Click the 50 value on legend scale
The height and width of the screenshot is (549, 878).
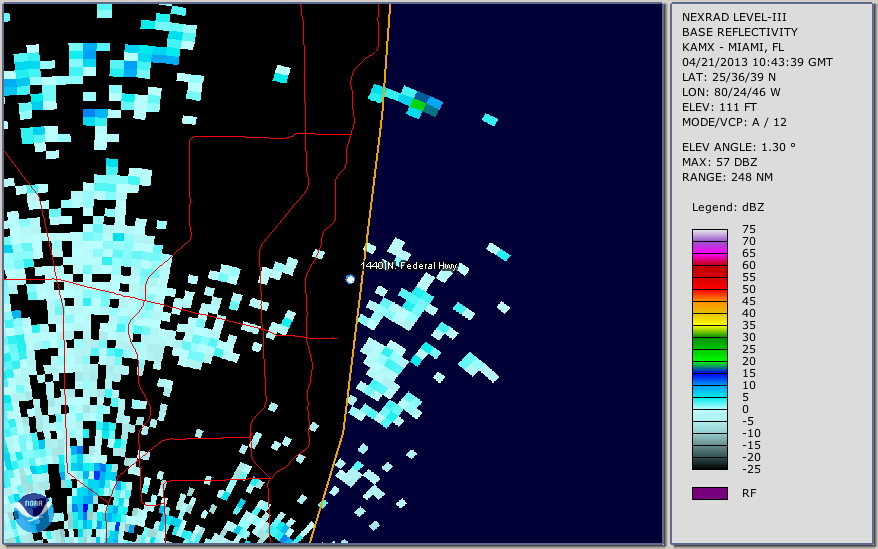click(749, 289)
